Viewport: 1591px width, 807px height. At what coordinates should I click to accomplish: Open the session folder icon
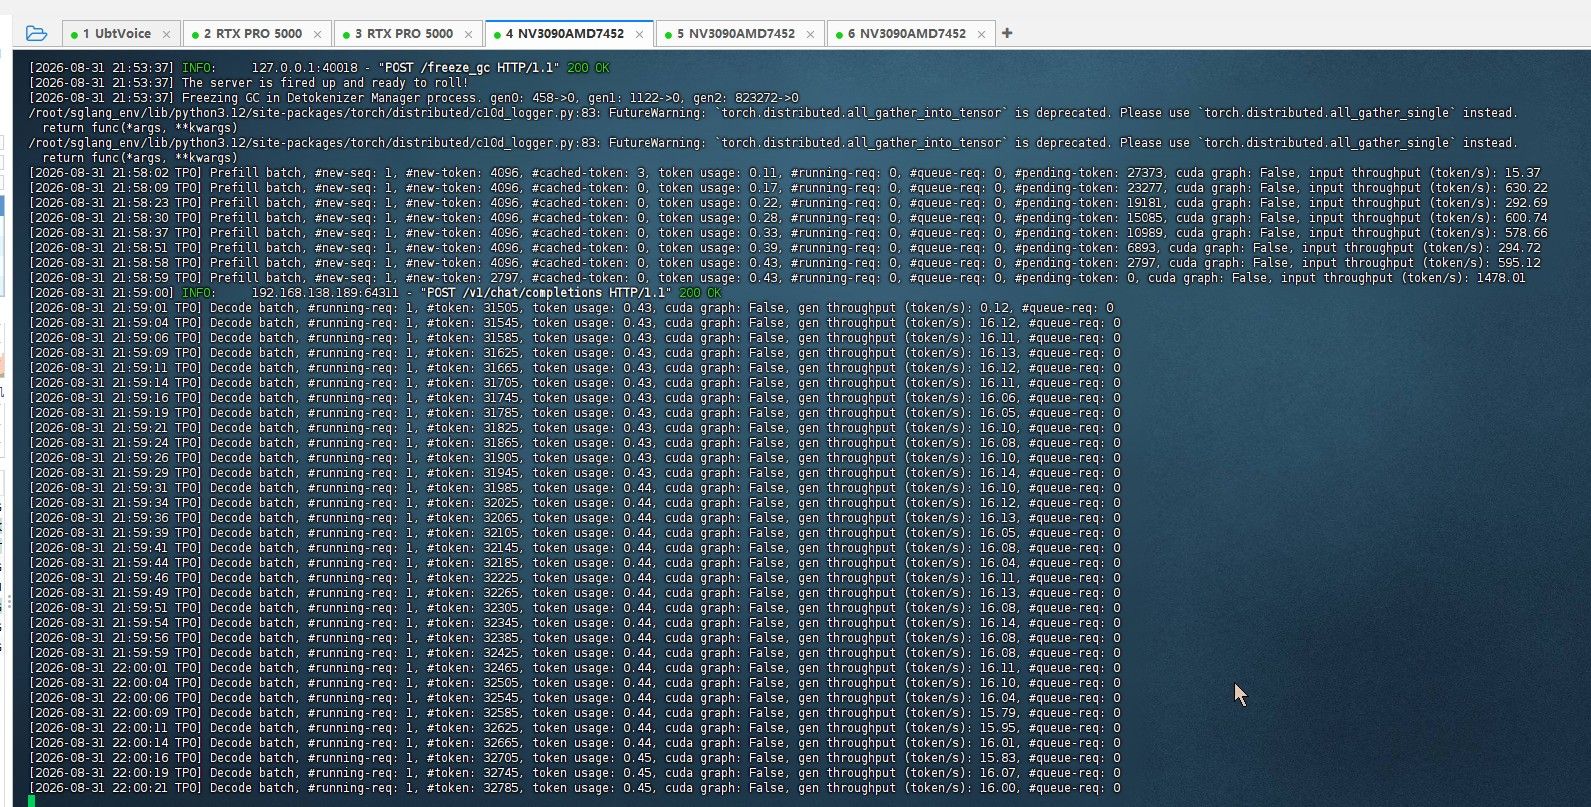coord(36,33)
